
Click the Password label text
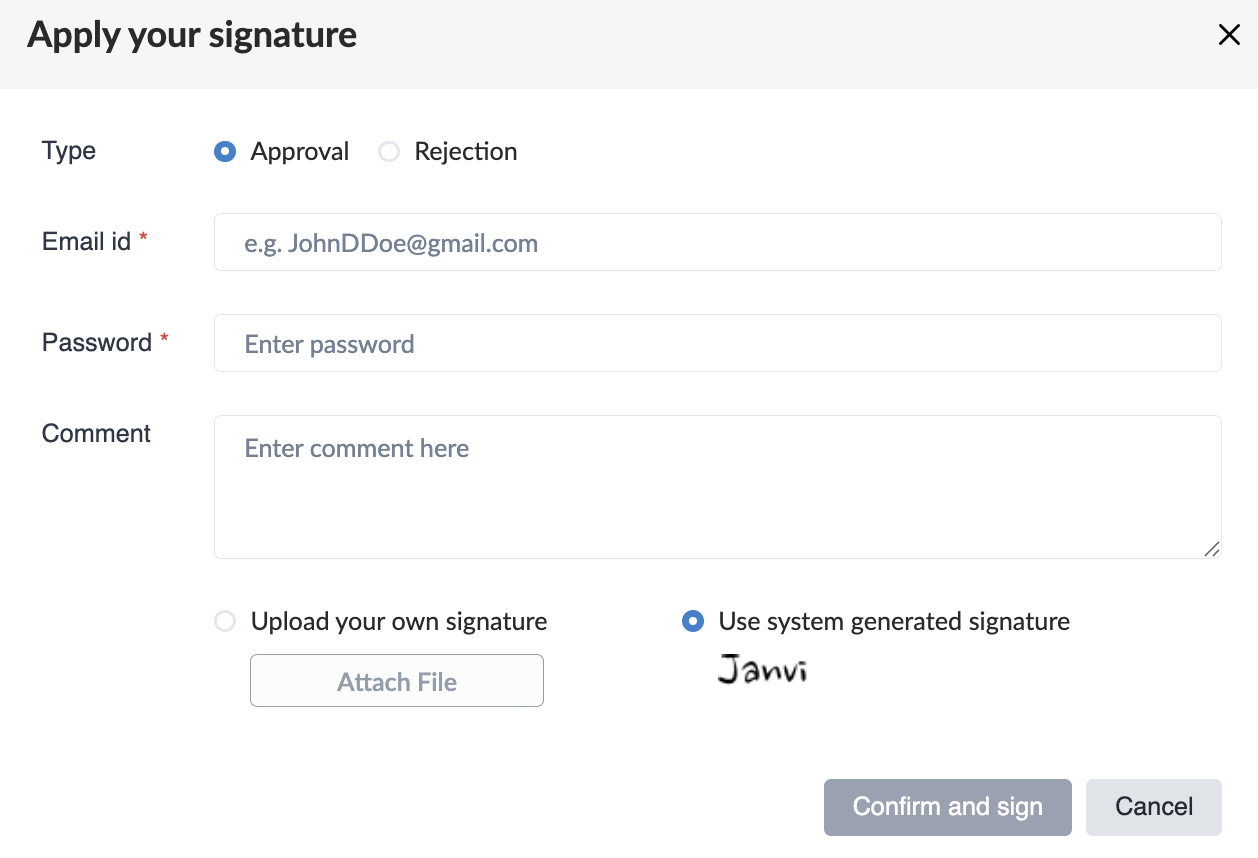coord(96,342)
